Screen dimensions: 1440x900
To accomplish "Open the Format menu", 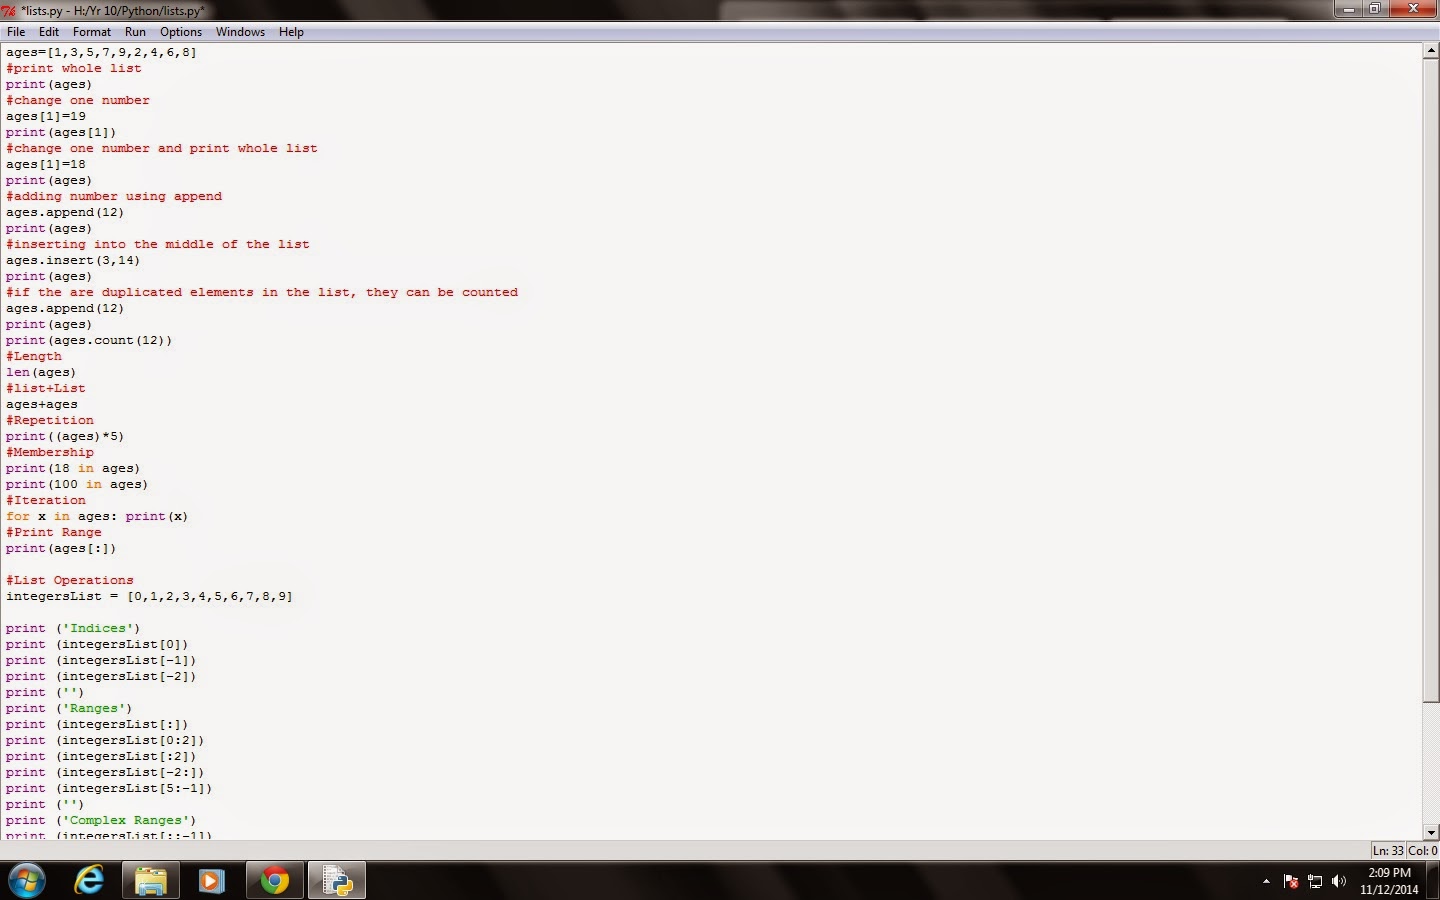I will tap(92, 32).
